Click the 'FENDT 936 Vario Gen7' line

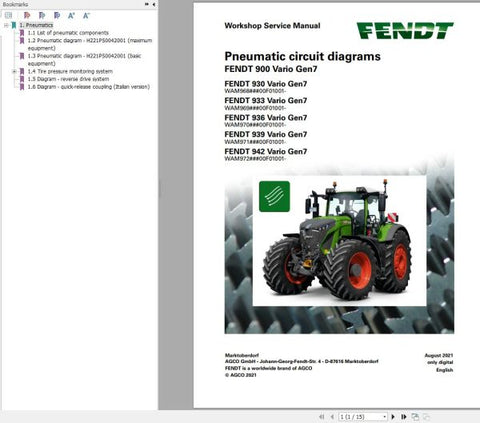click(x=266, y=117)
